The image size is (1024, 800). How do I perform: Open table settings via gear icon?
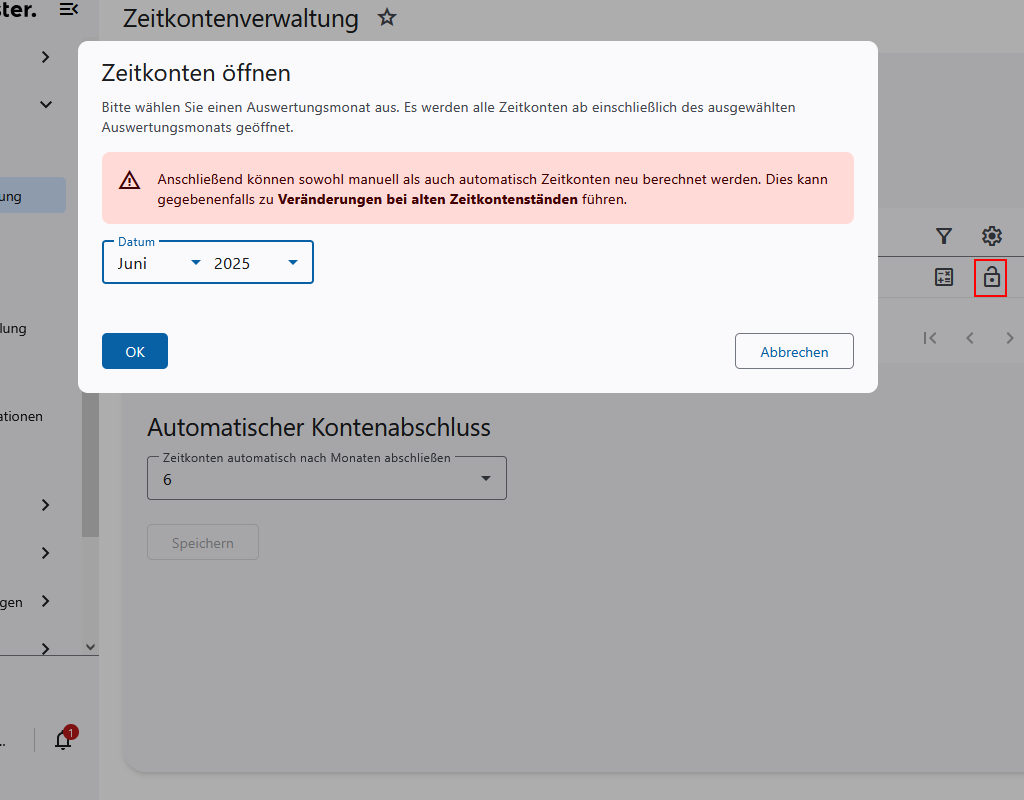[991, 236]
